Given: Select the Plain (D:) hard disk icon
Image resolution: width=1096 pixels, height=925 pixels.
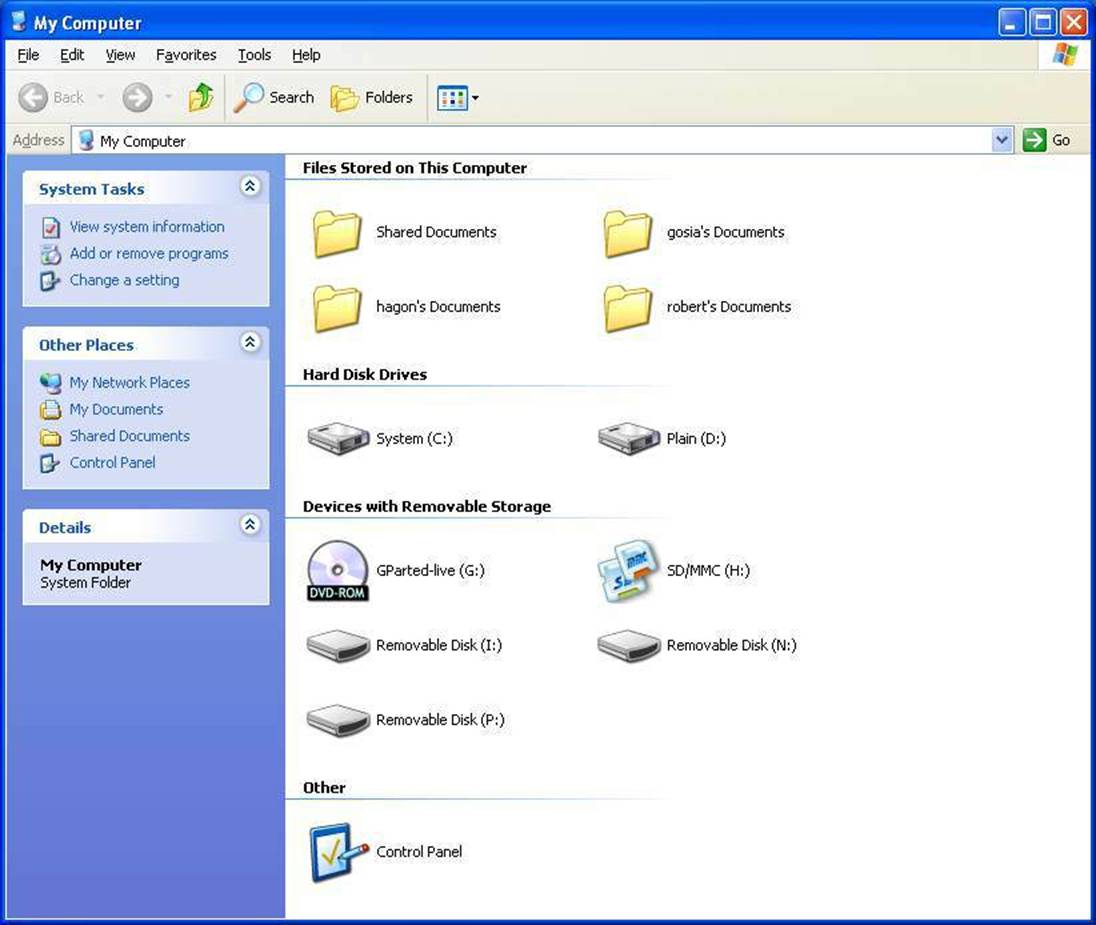Looking at the screenshot, I should point(628,439).
